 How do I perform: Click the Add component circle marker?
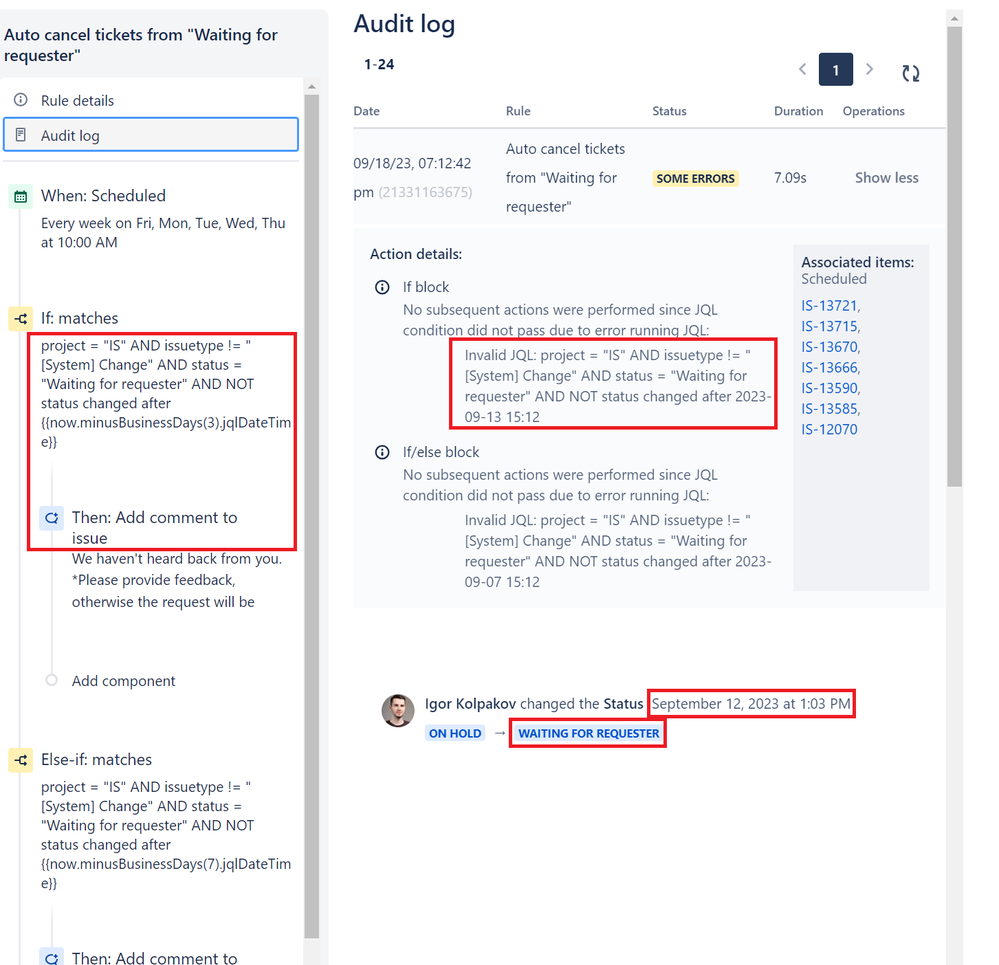(x=52, y=680)
